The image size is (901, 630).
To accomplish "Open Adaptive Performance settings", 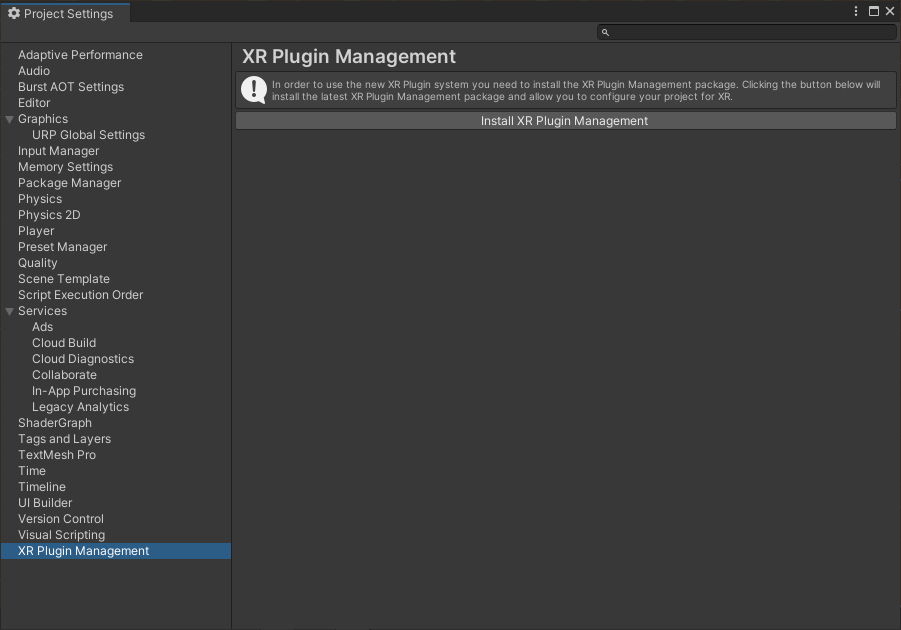I will point(80,55).
